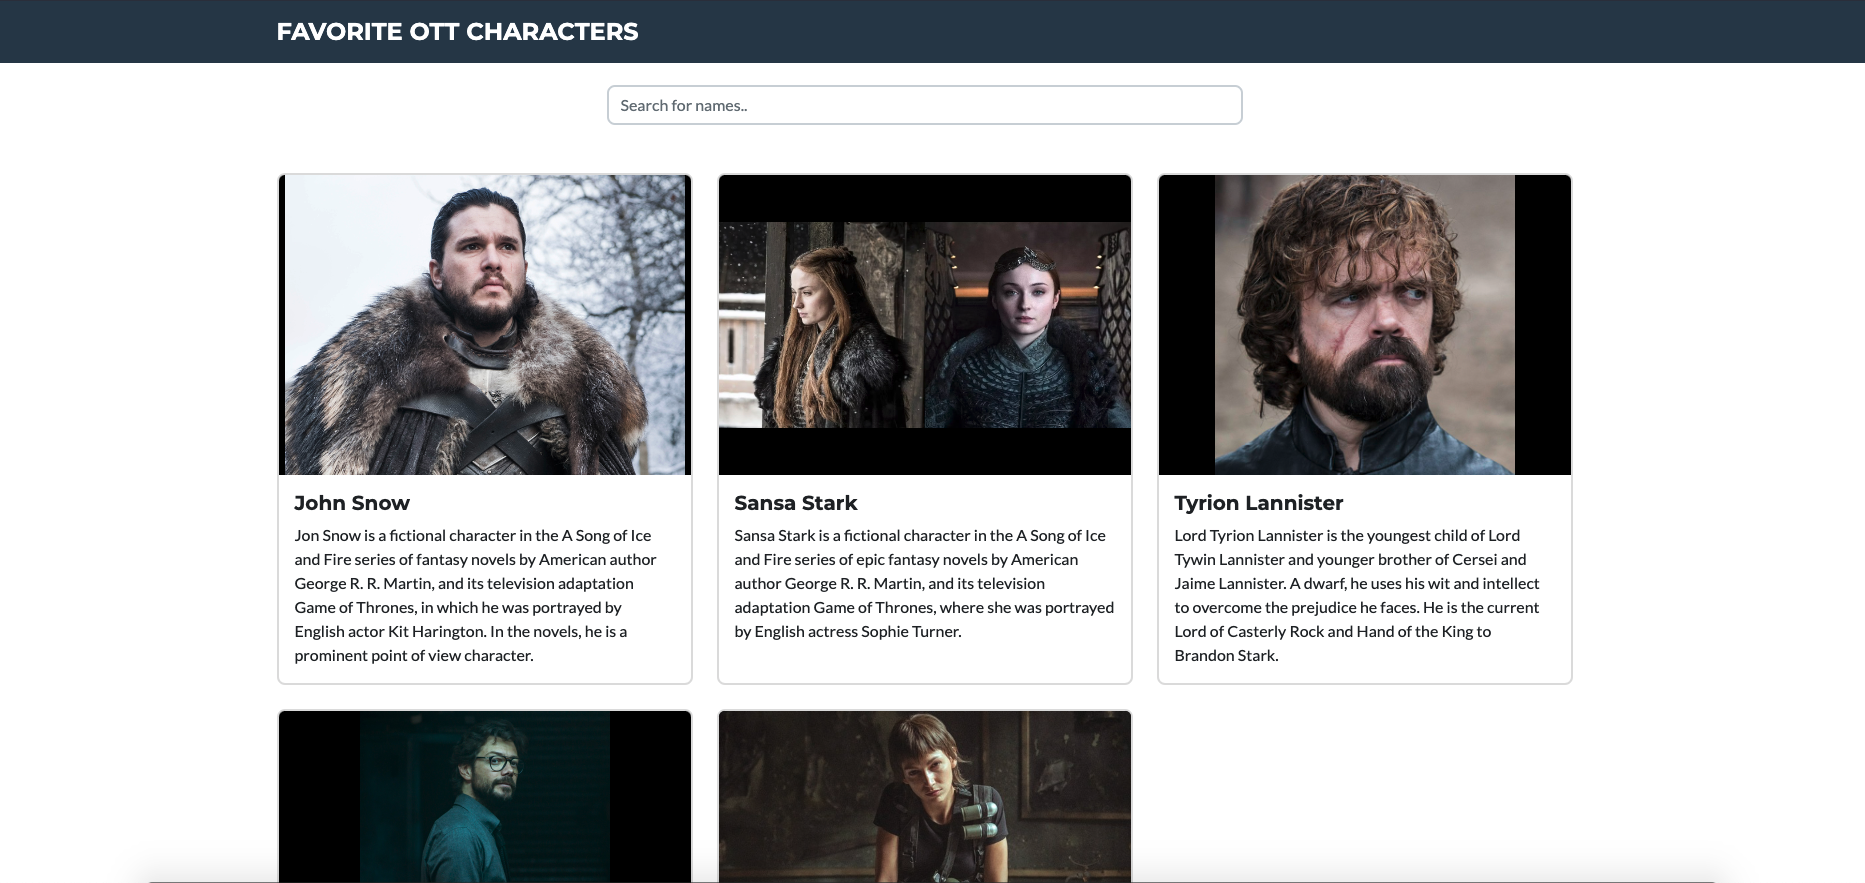This screenshot has height=883, width=1865.
Task: Open the card image of person in tactical vest
Action: pyautogui.click(x=924, y=796)
